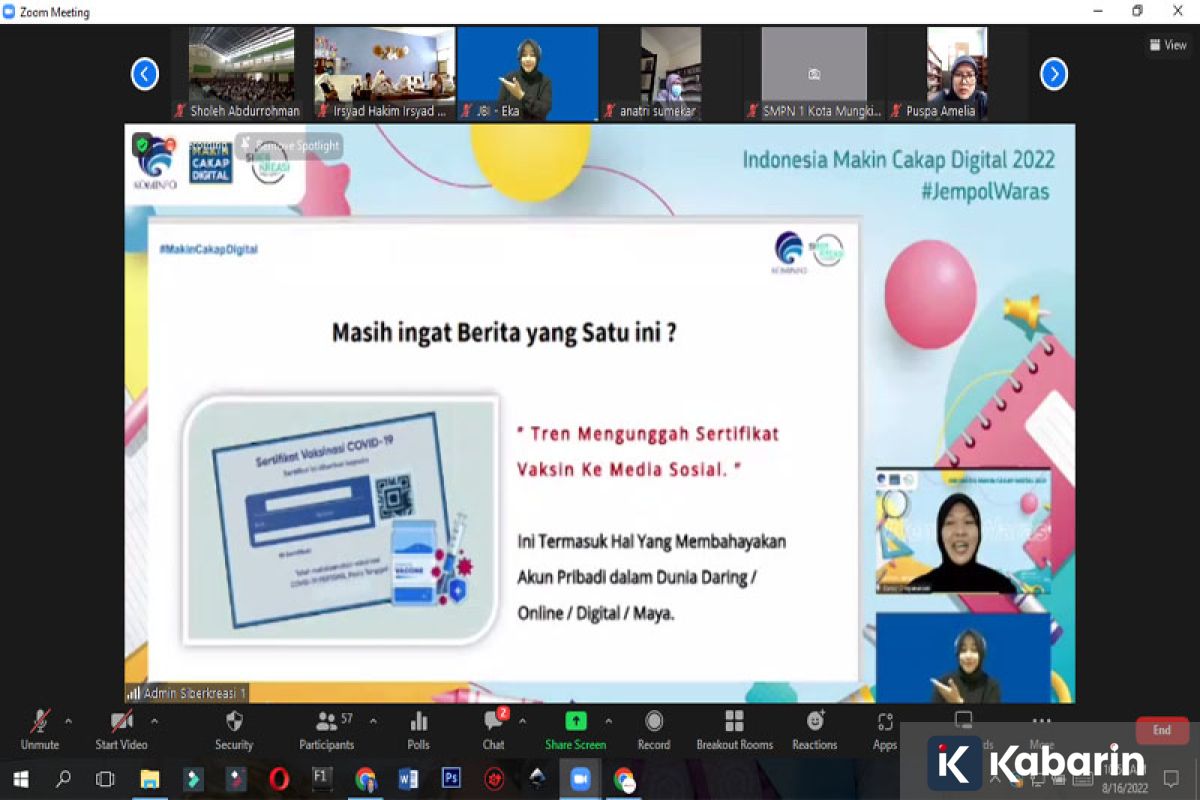Start Share Screen
Viewport: 1200px width, 800px height.
[x=575, y=729]
